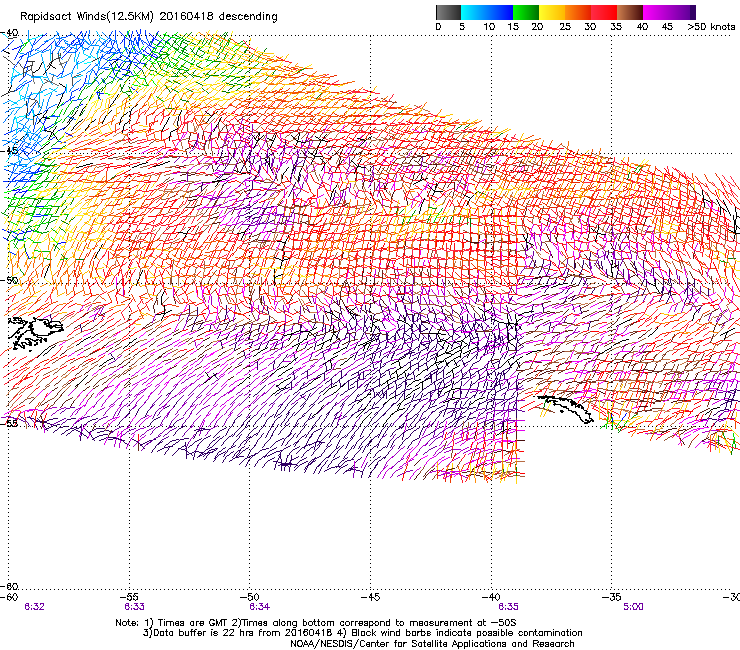The width and height of the screenshot is (740, 650).
Task: Click the purple time stamp '5:00'
Action: (633, 607)
